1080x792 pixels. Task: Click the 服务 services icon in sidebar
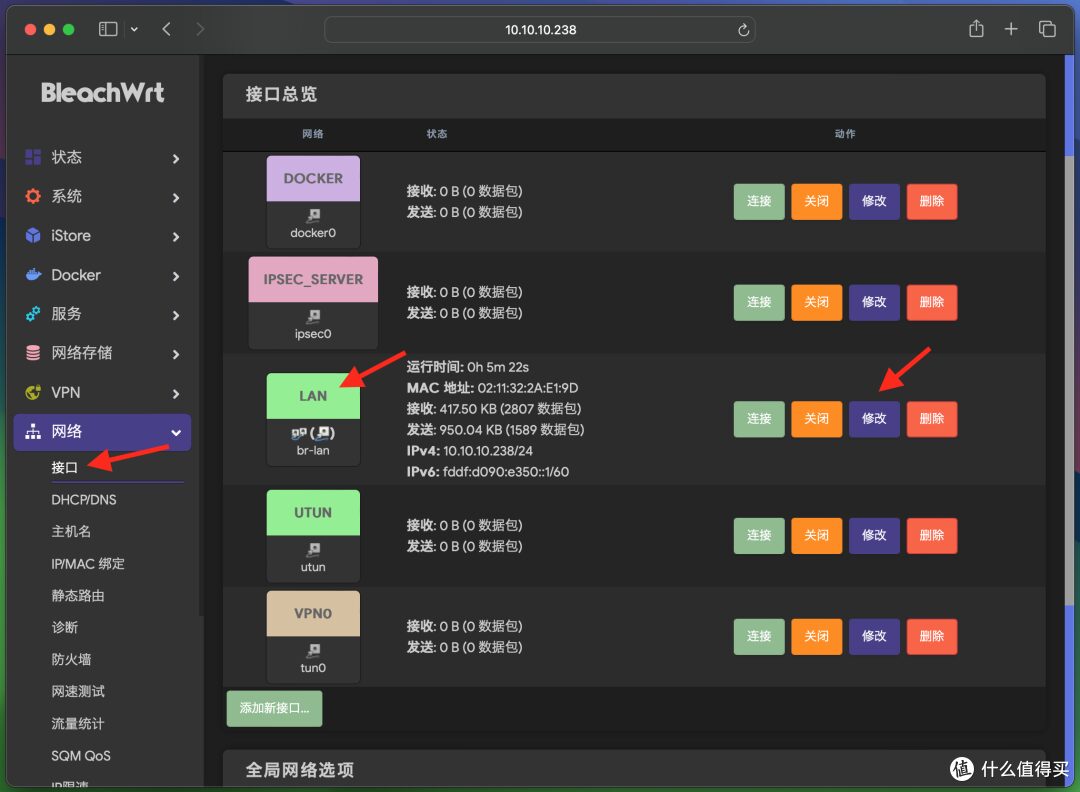point(30,314)
